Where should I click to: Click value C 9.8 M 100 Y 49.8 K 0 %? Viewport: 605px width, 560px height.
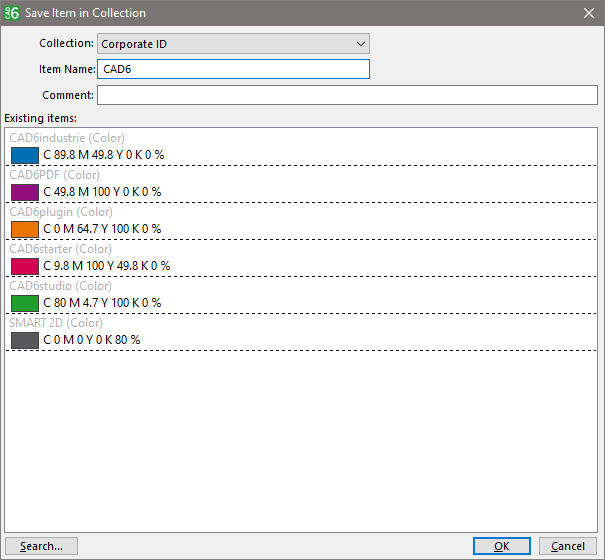[107, 266]
